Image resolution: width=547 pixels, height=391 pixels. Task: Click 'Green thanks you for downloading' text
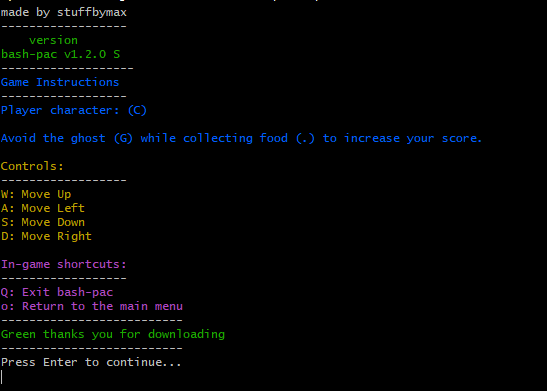[113, 334]
